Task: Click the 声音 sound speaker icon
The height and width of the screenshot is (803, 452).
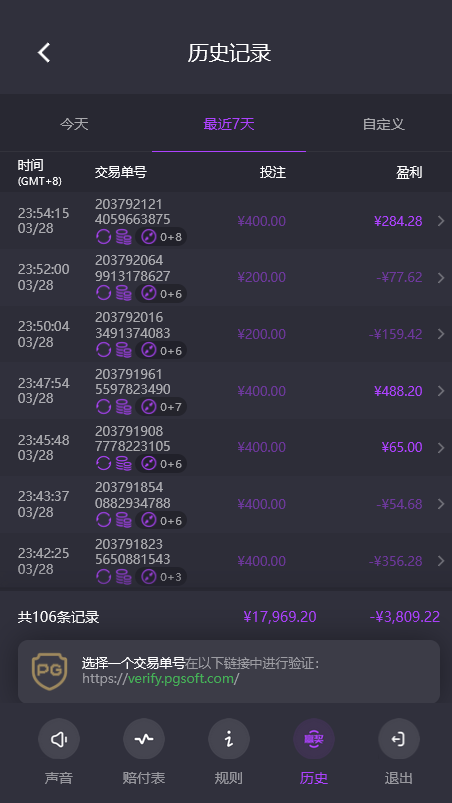Action: (x=59, y=739)
